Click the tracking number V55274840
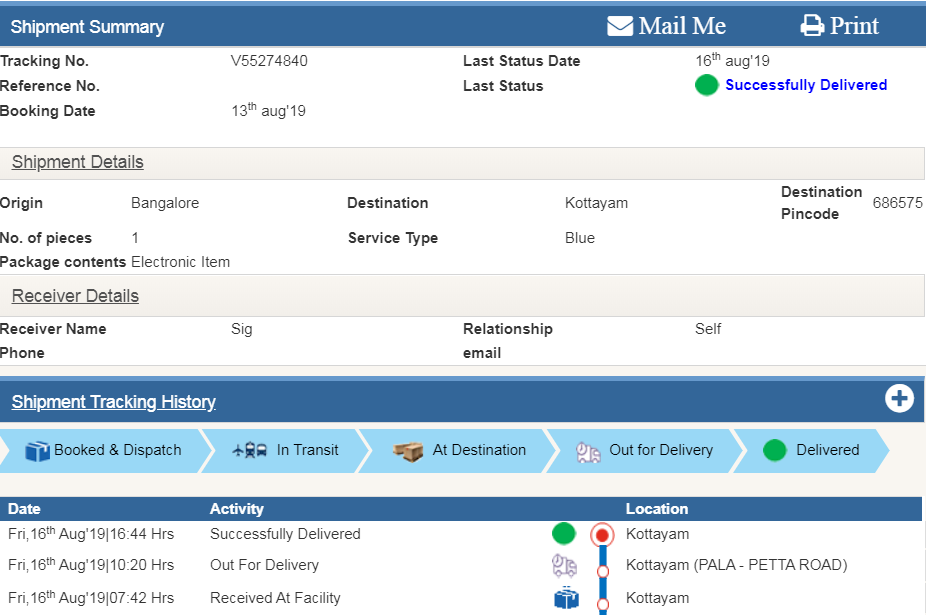Image resolution: width=926 pixels, height=615 pixels. tap(269, 61)
